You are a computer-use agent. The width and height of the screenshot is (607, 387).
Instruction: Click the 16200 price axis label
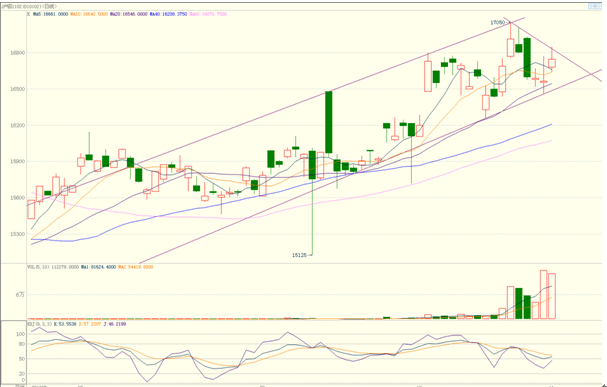tap(17, 125)
